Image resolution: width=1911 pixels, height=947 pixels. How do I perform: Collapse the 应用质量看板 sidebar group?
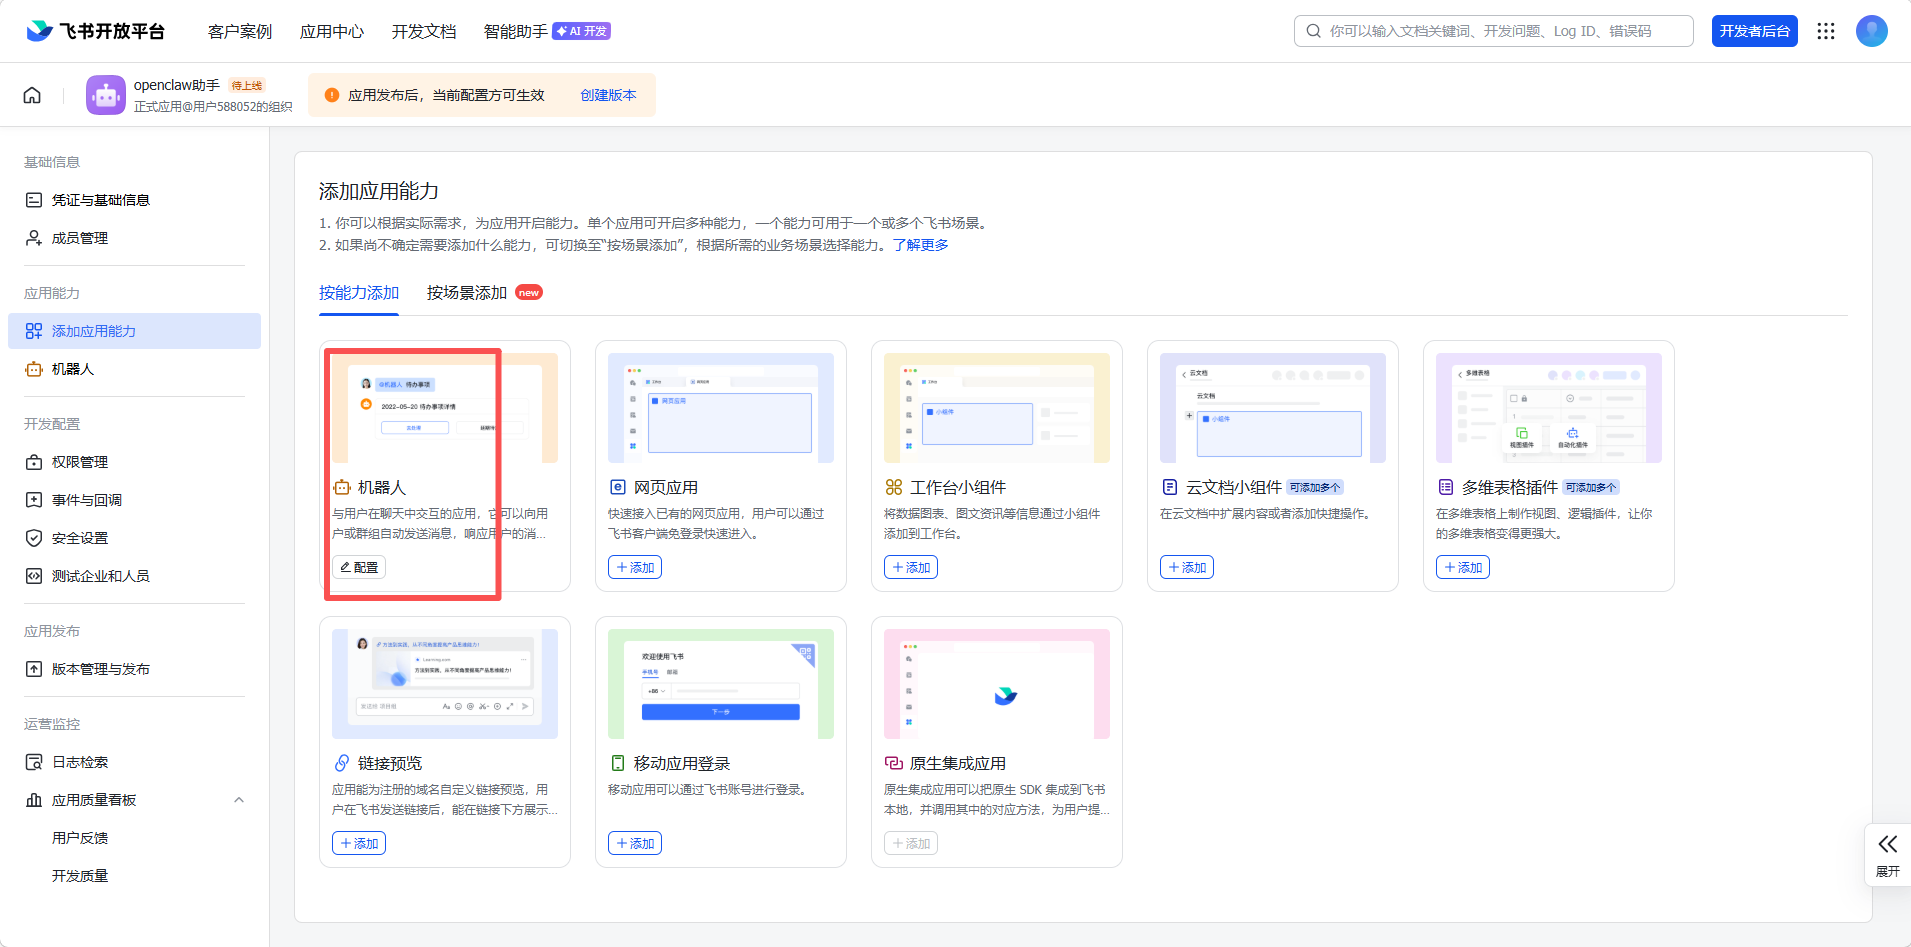click(x=239, y=800)
